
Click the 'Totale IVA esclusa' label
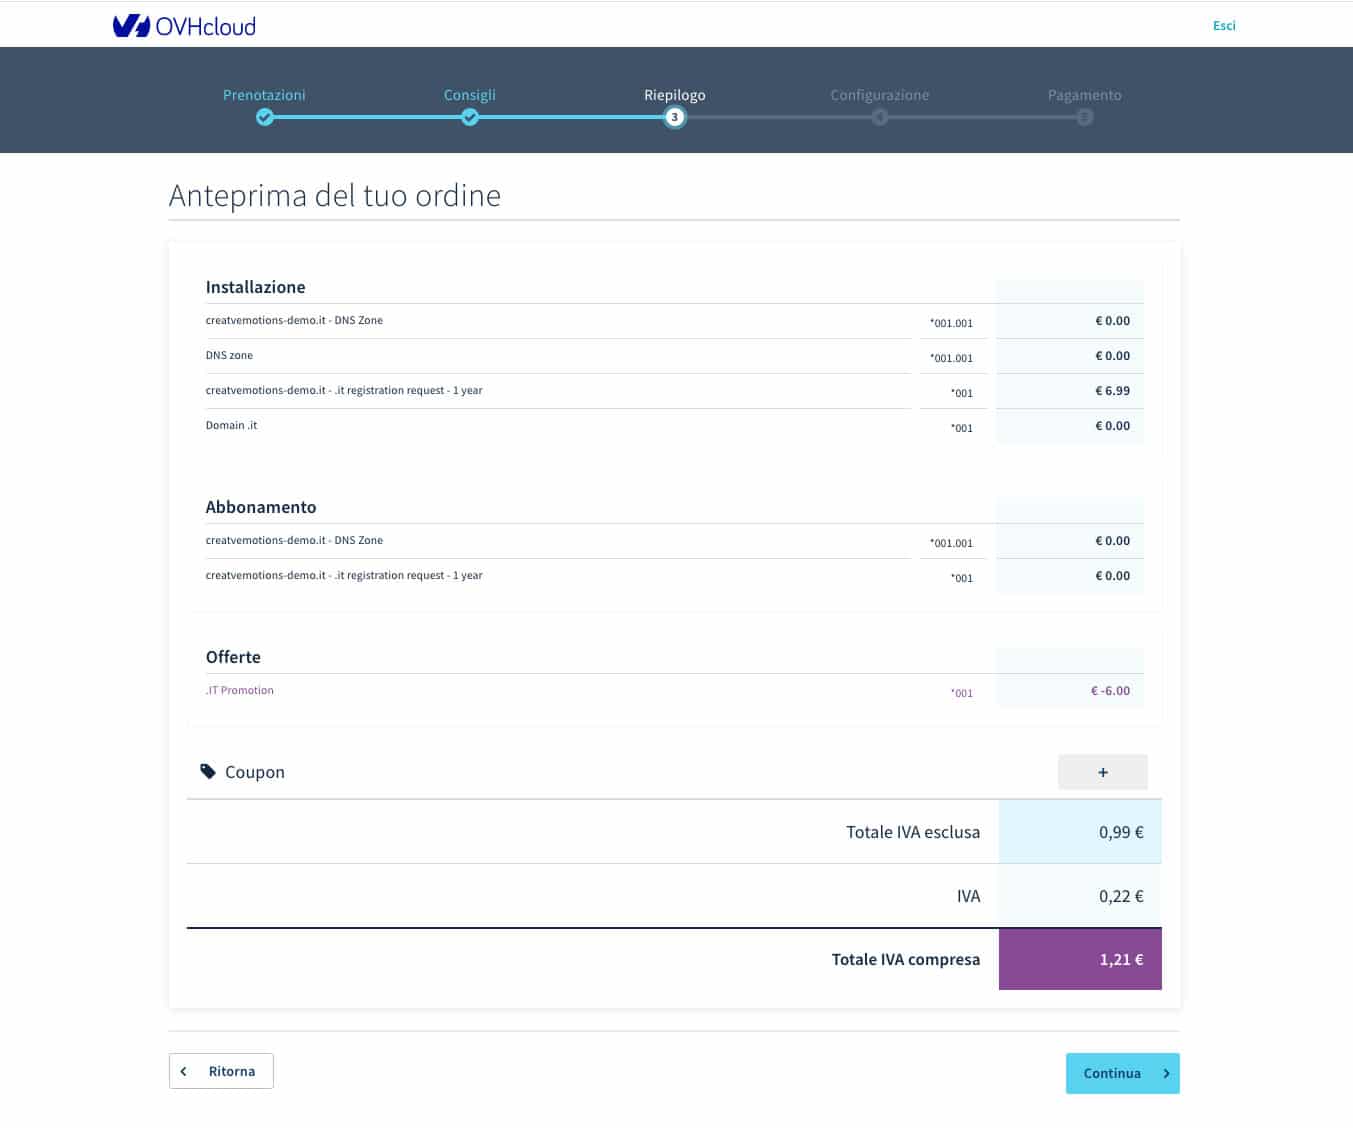[913, 832]
